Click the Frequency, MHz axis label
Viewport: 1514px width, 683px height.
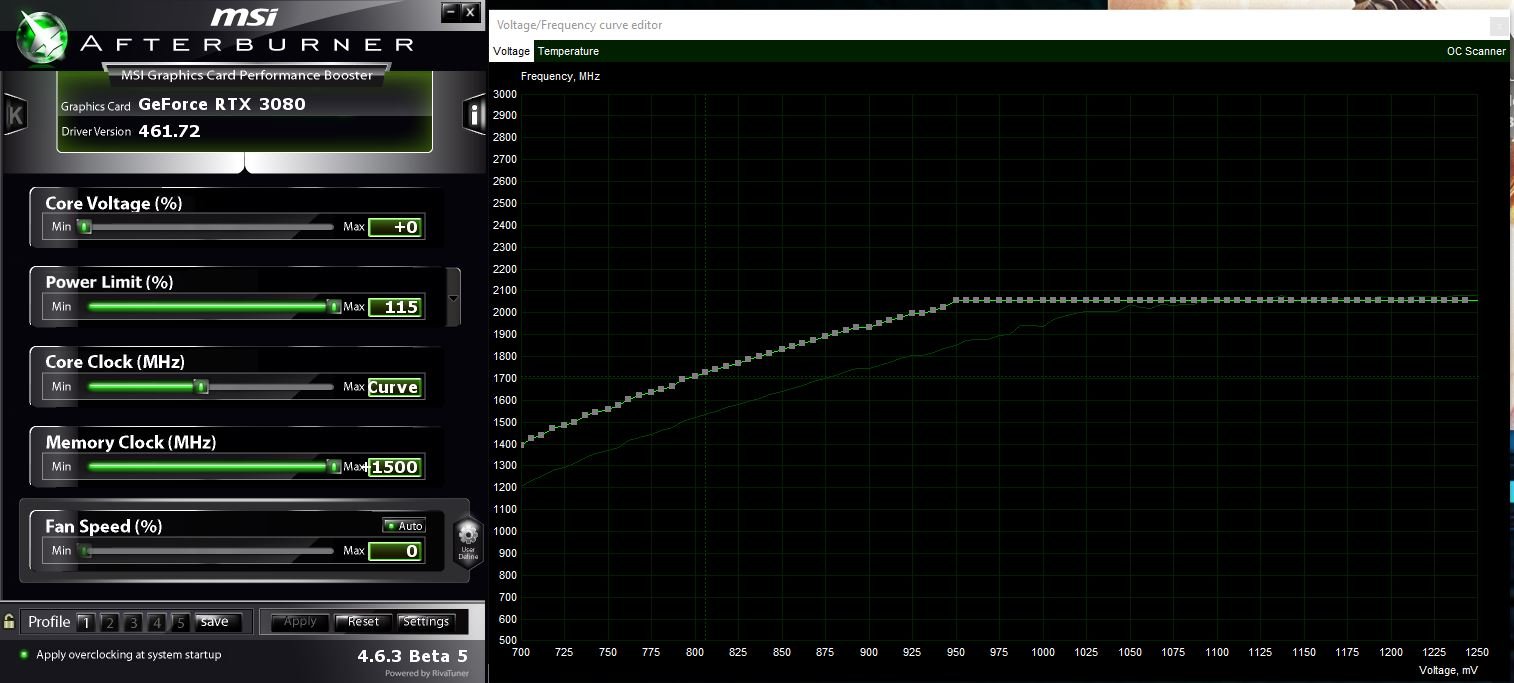point(560,76)
